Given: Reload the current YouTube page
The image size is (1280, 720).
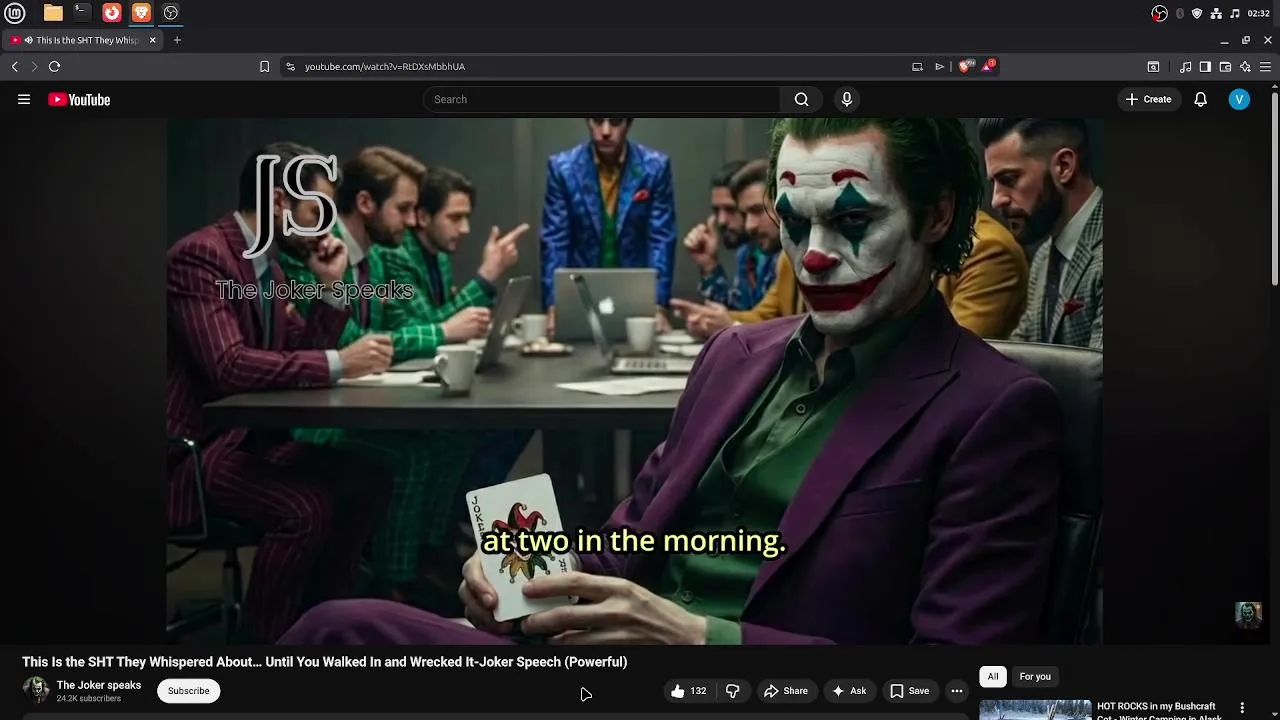Looking at the screenshot, I should click(x=54, y=66).
